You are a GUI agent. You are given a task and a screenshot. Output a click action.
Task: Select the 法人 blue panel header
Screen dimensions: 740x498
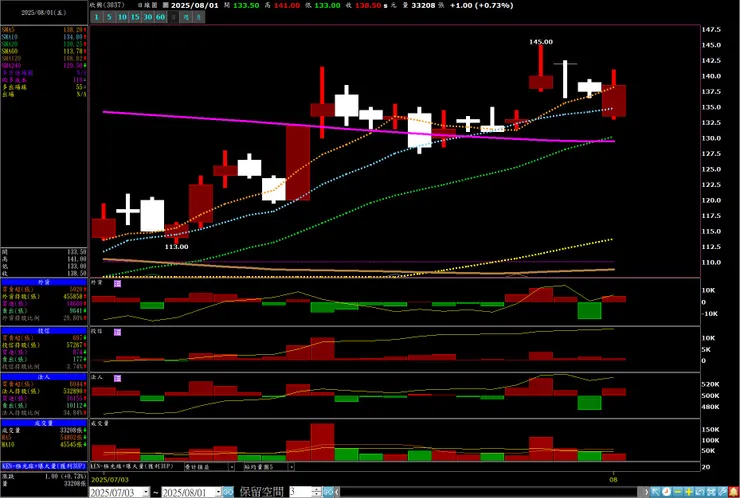point(44,377)
